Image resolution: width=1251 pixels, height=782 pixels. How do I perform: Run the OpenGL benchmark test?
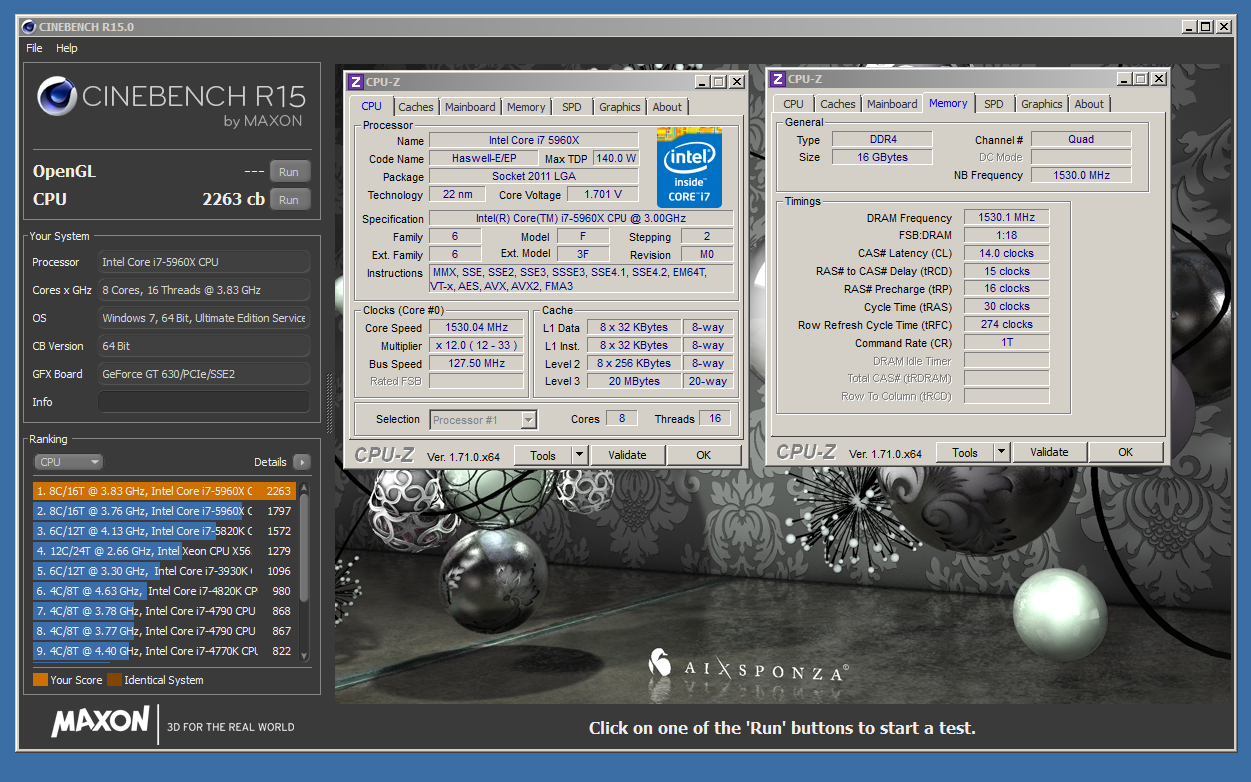tap(289, 171)
